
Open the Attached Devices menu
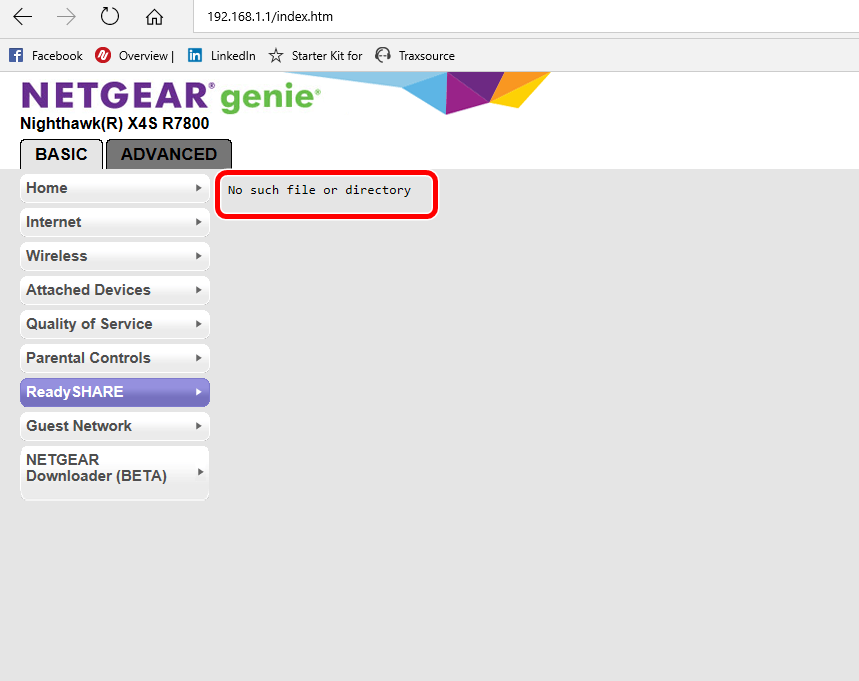tap(115, 290)
